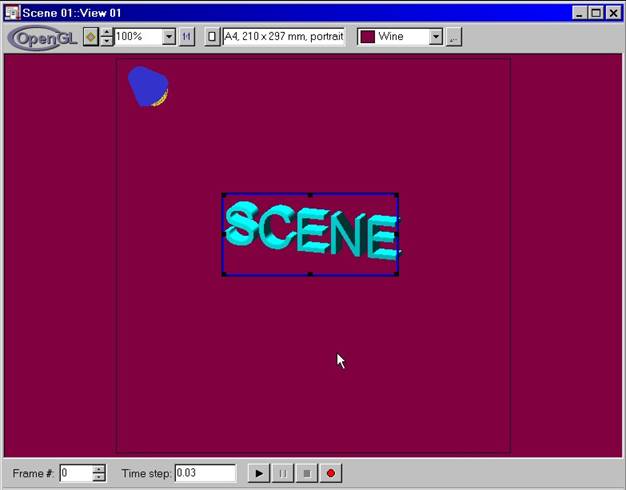The image size is (626, 490).
Task: Click the Wine color swatch
Action: pyautogui.click(x=367, y=37)
